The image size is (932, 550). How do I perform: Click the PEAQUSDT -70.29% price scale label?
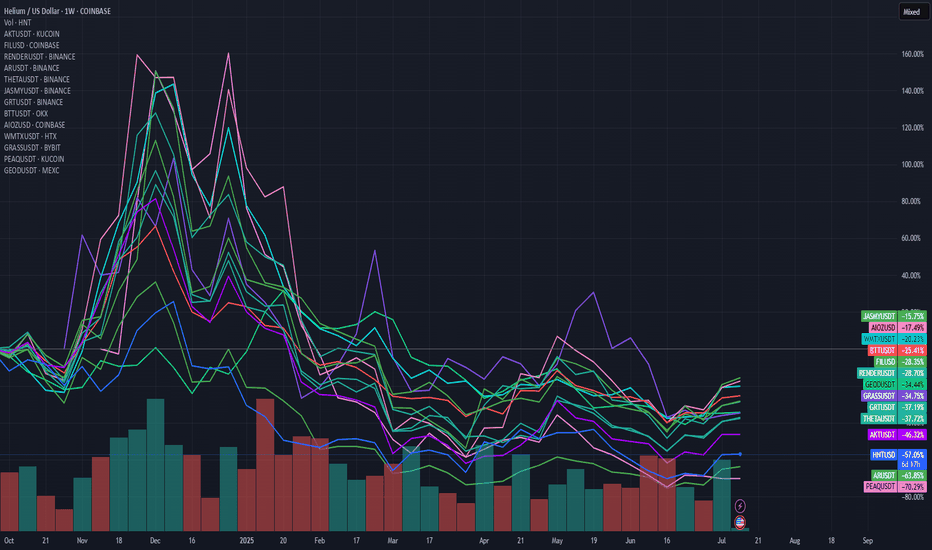pyautogui.click(x=895, y=486)
